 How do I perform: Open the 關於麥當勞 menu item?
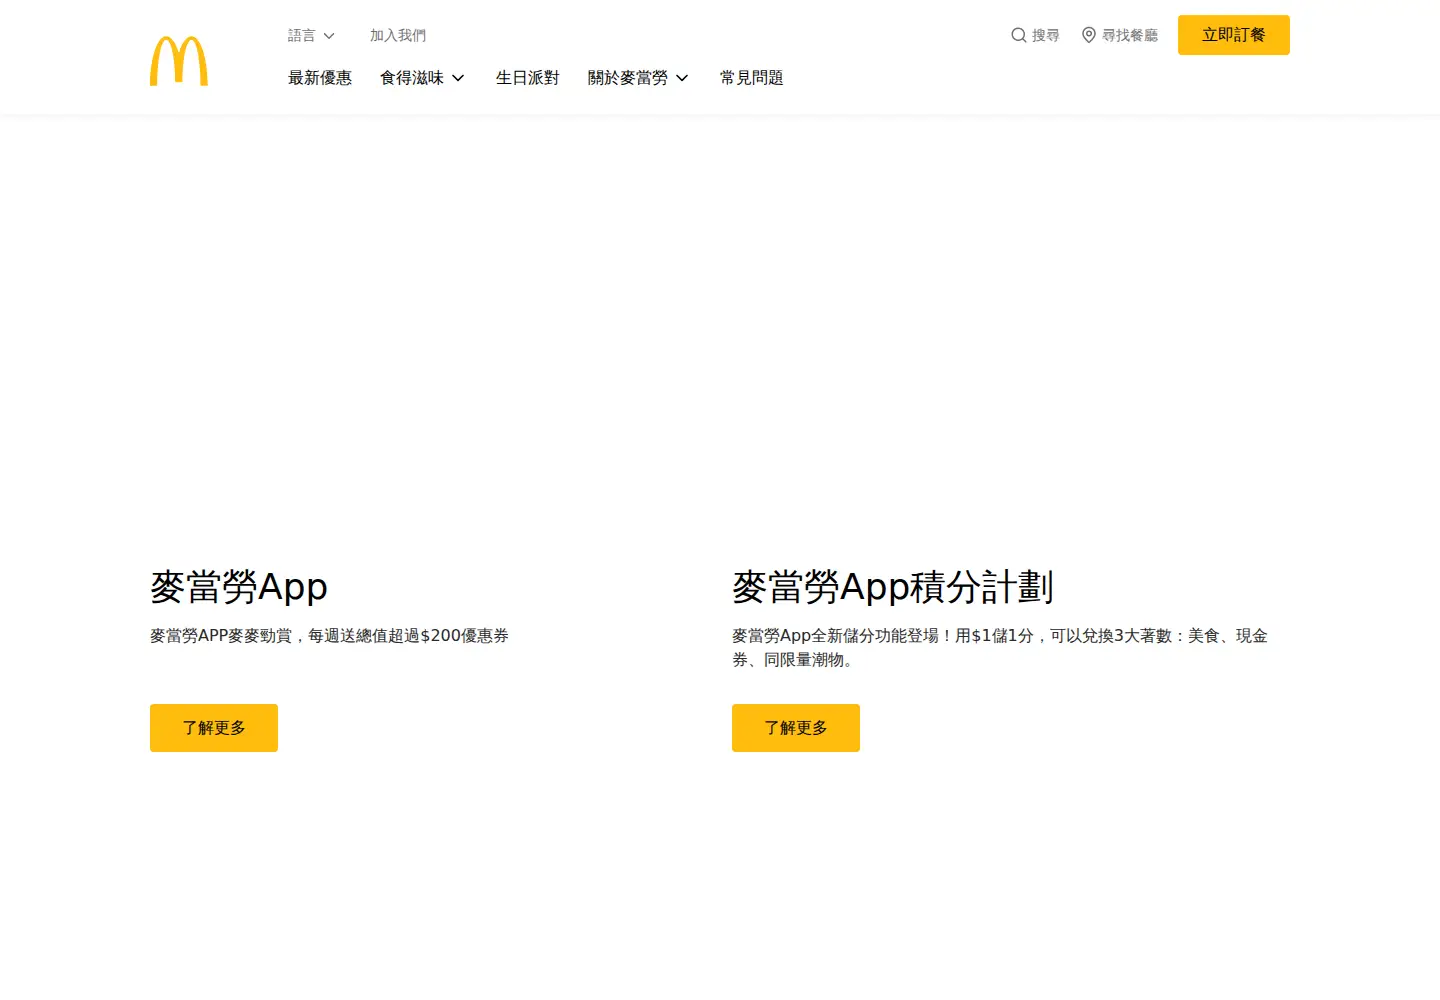[628, 78]
